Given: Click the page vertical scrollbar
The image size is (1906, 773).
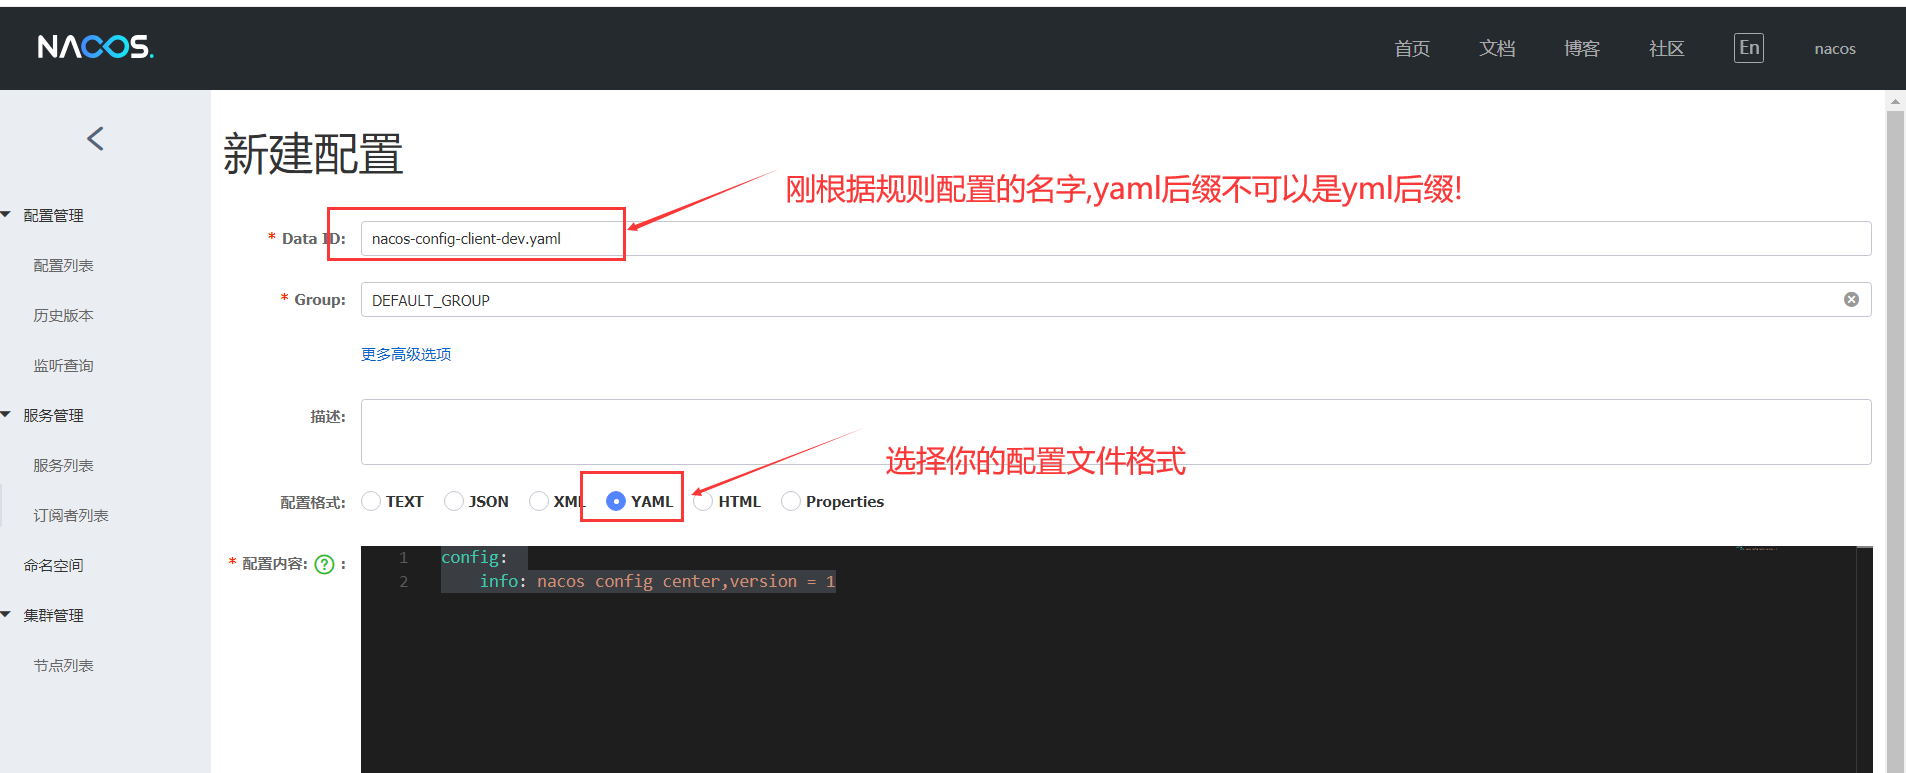Looking at the screenshot, I should [x=1895, y=440].
